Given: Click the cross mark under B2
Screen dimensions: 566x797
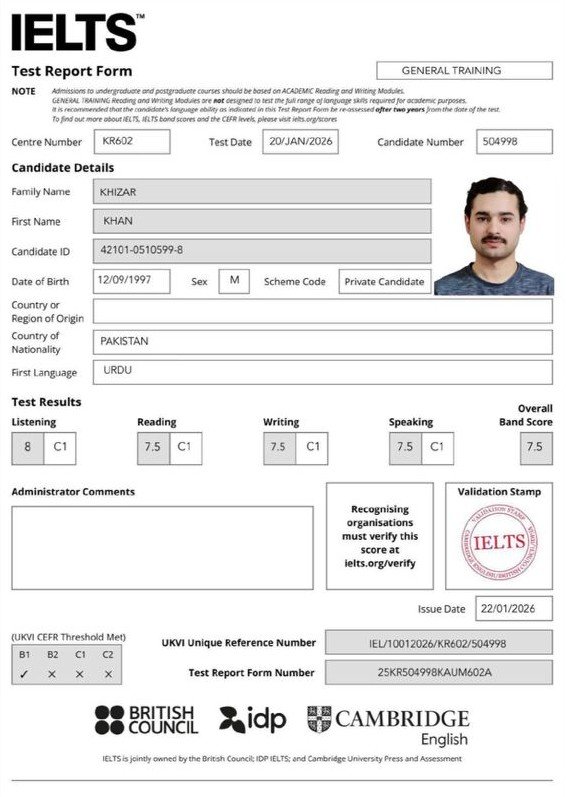Looking at the screenshot, I should point(52,675).
